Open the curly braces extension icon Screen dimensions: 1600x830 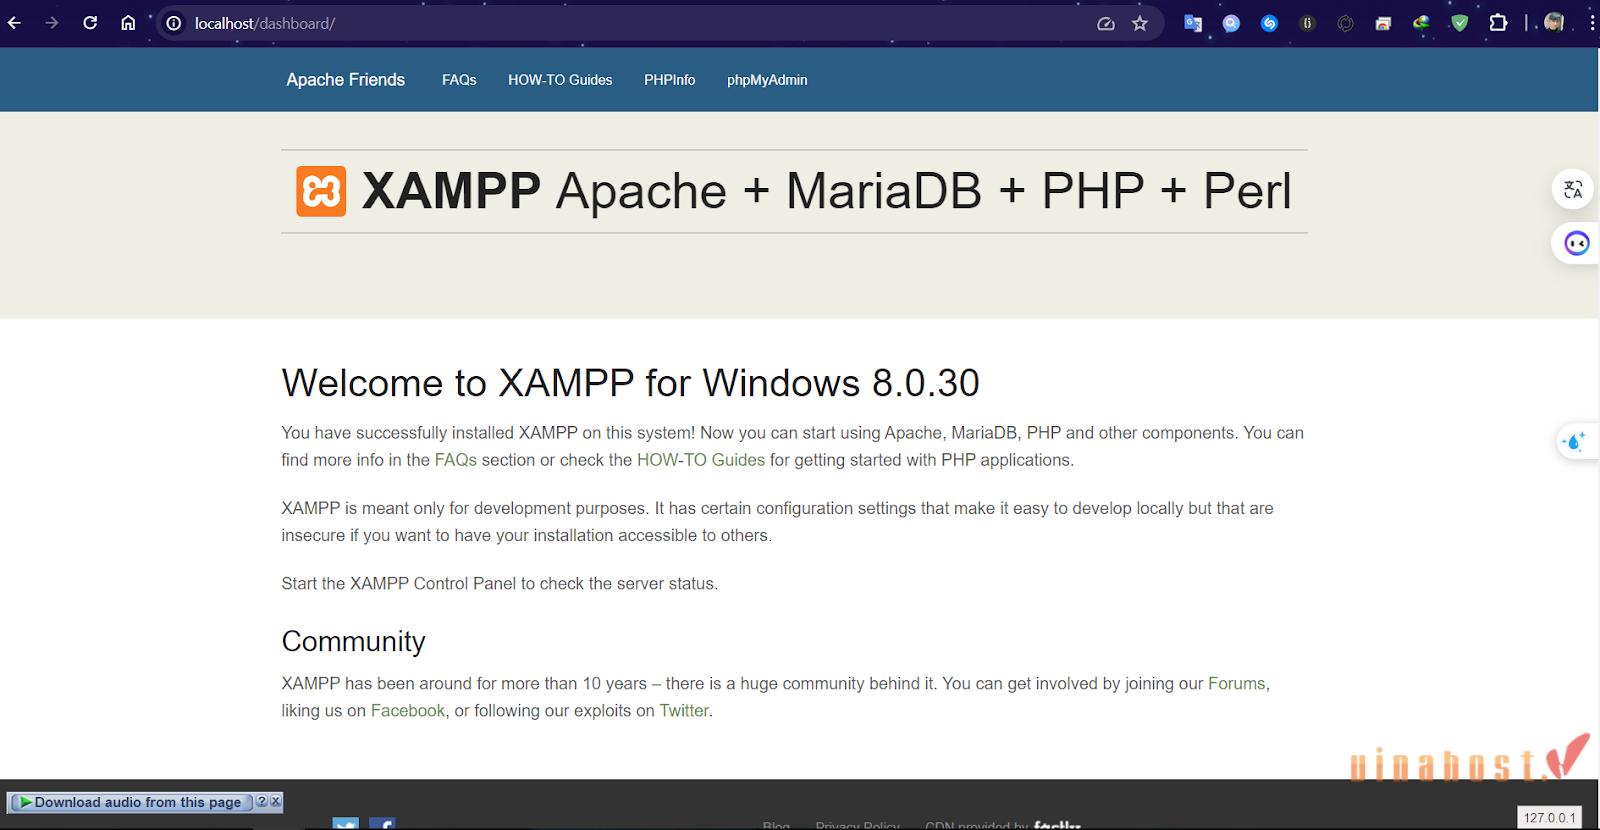pos(1307,23)
